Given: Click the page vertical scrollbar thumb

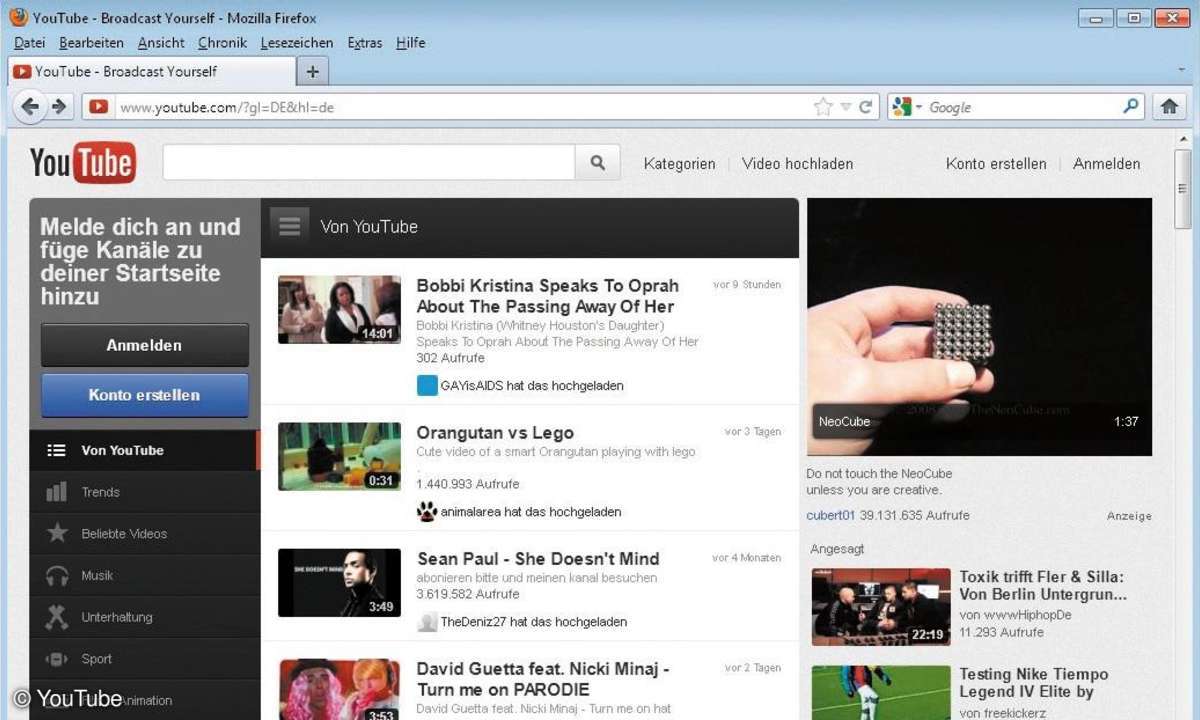Looking at the screenshot, I should tap(1183, 190).
